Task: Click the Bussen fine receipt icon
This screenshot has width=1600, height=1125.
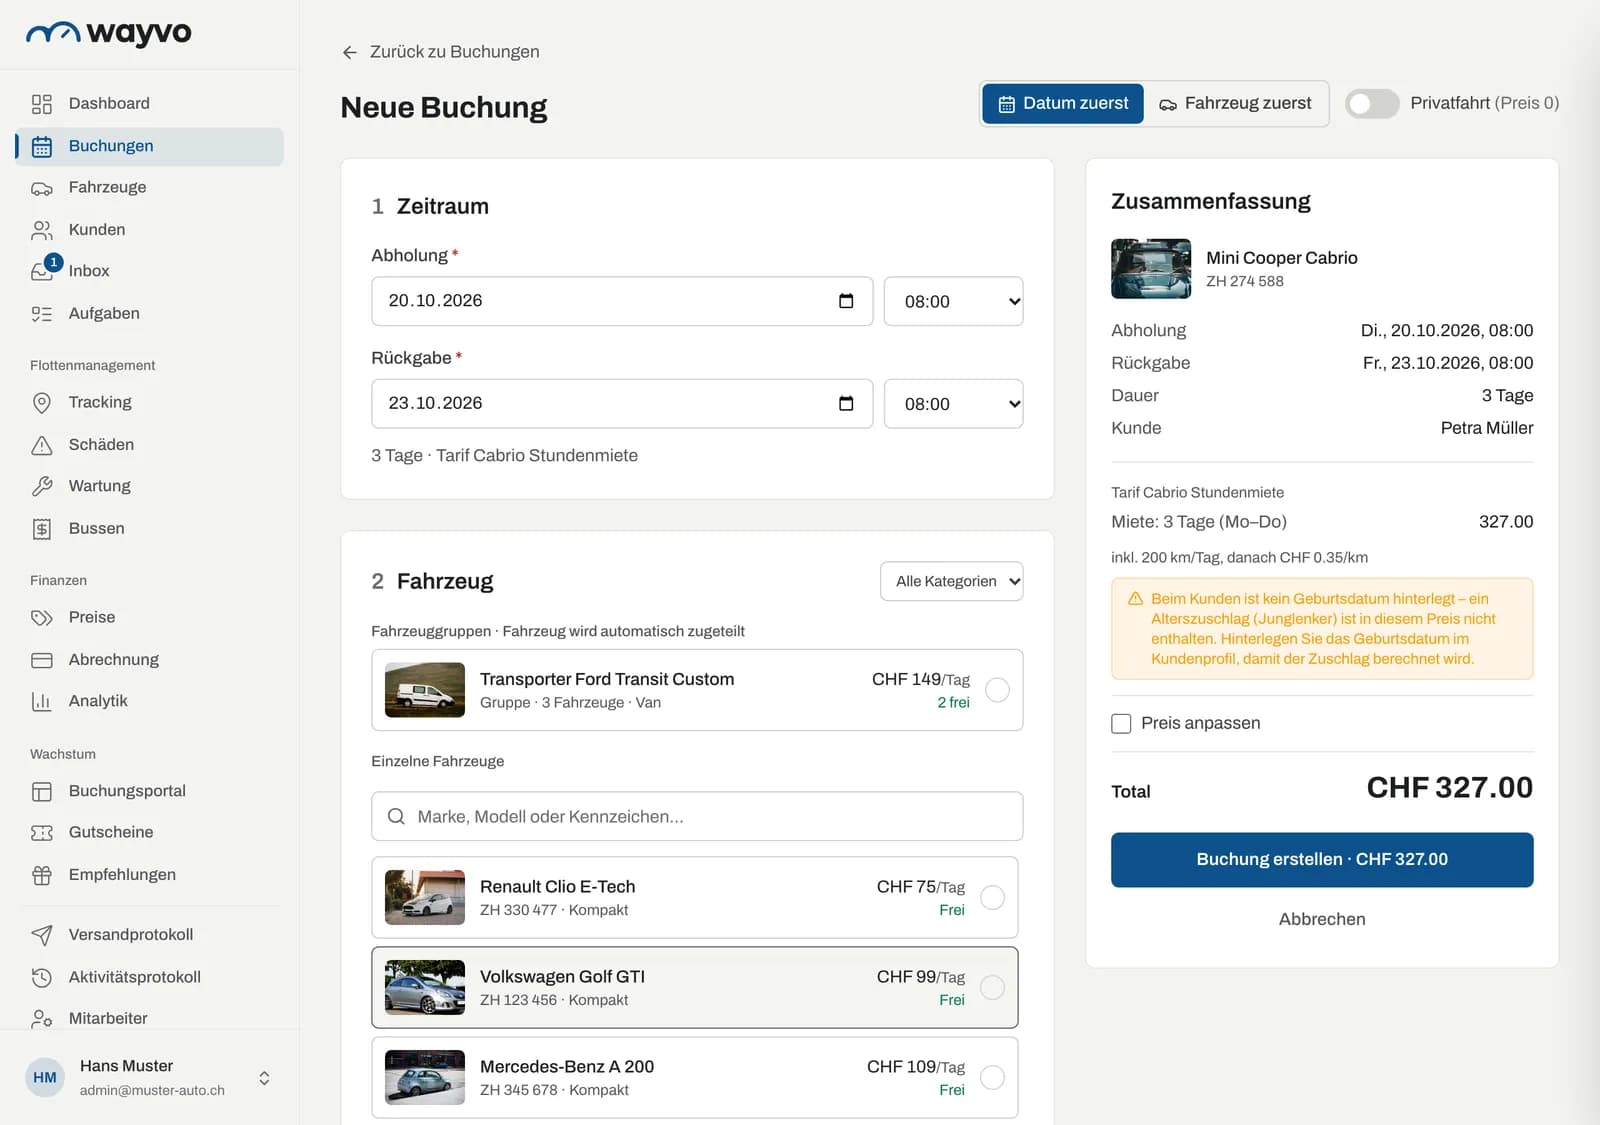Action: [41, 529]
